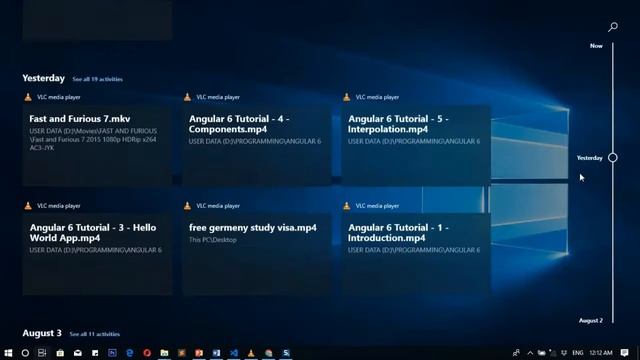Open free germeny study visa.mp4 activity card

point(257,254)
